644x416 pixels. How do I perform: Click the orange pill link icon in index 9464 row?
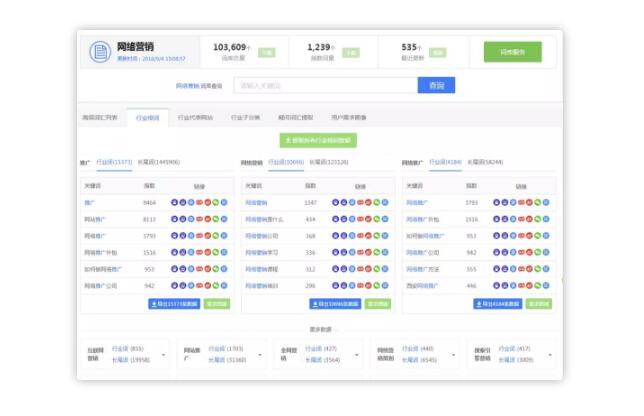[199, 202]
